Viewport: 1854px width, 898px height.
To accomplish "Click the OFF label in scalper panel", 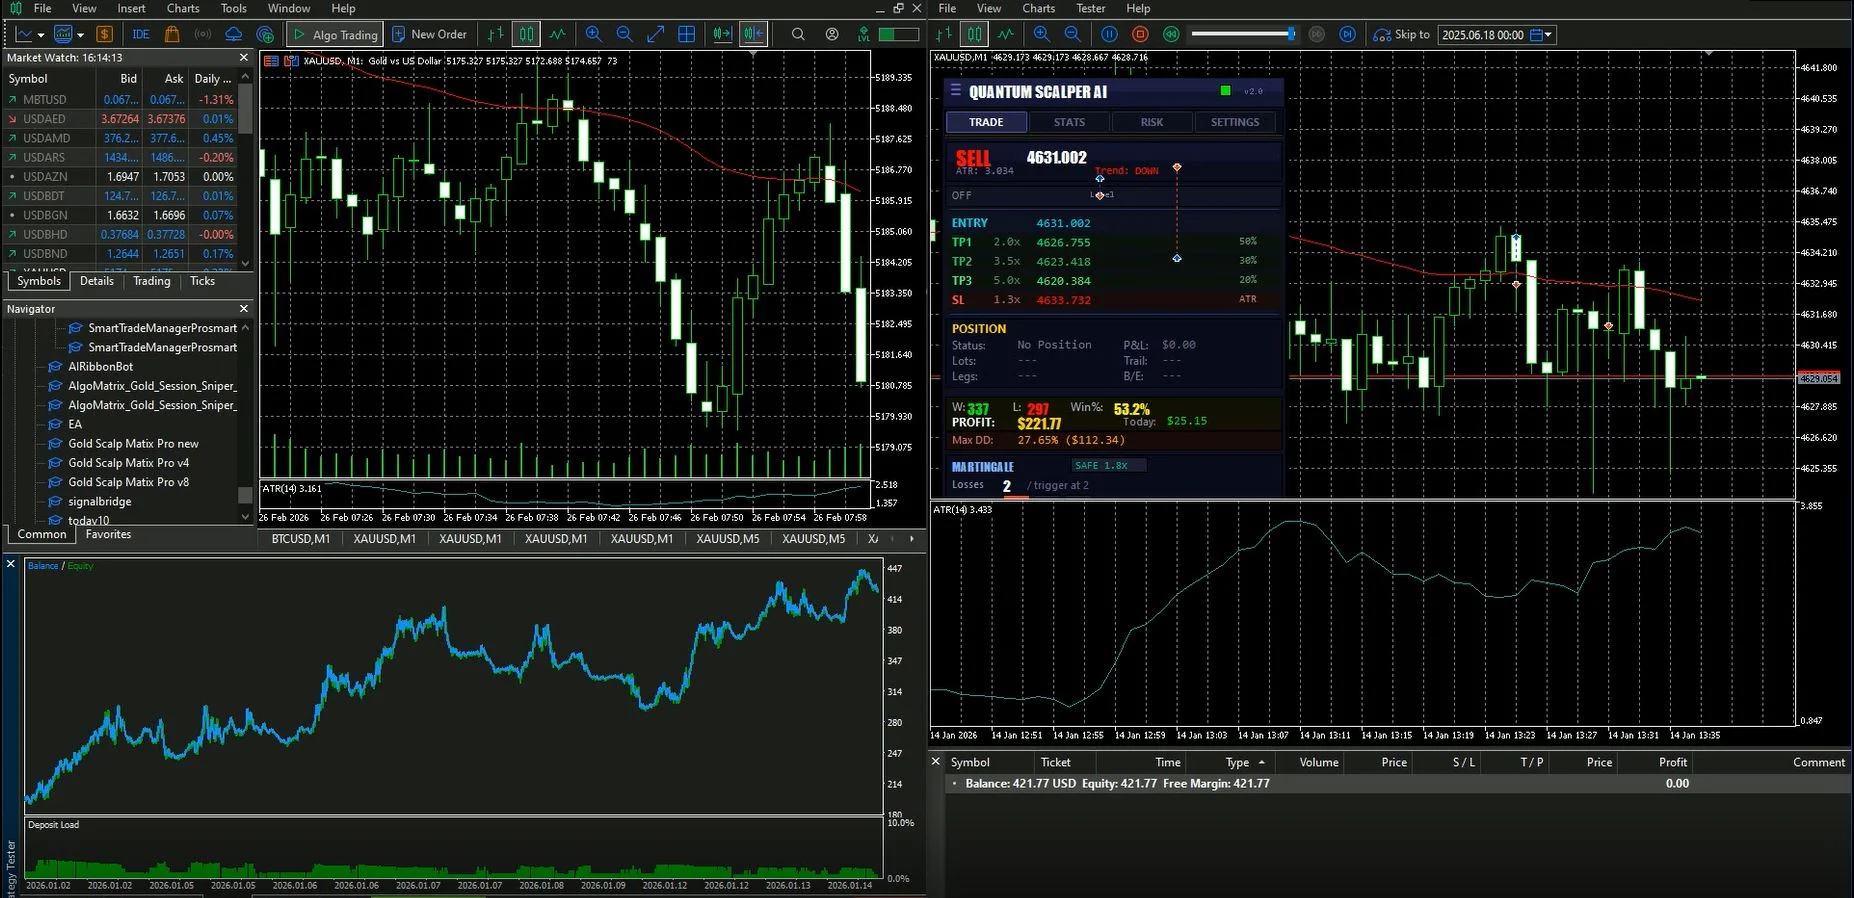I will click(x=961, y=195).
